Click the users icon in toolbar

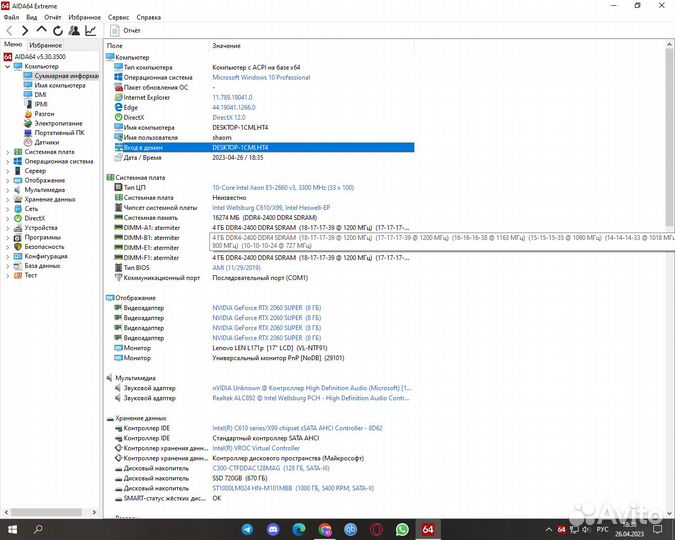click(74, 31)
